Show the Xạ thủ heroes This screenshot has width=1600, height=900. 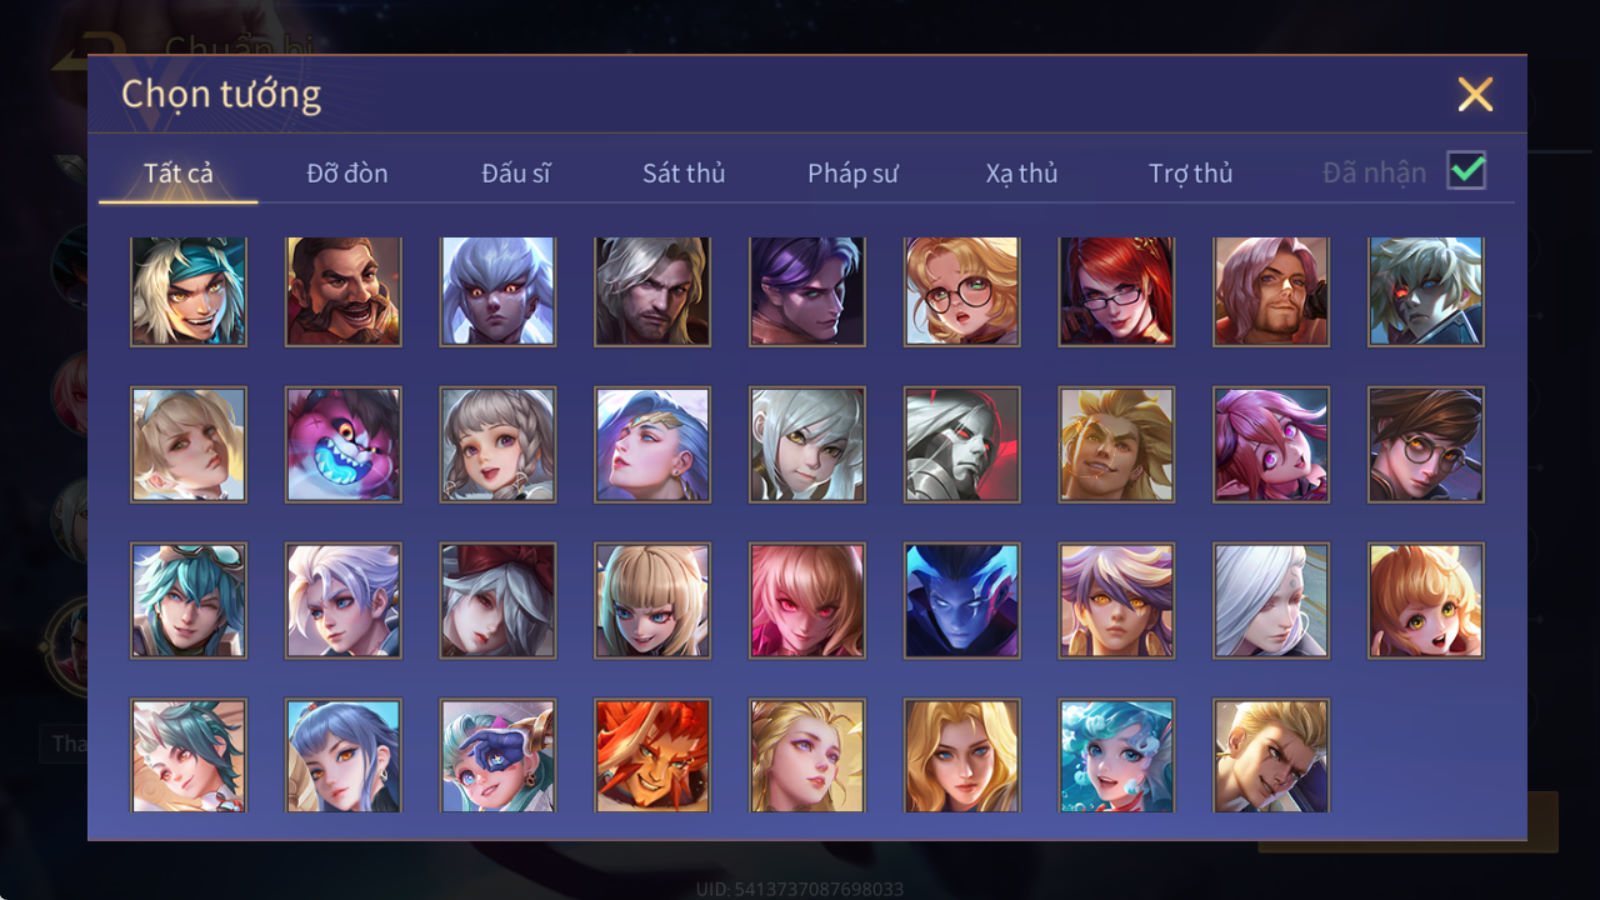click(1021, 174)
